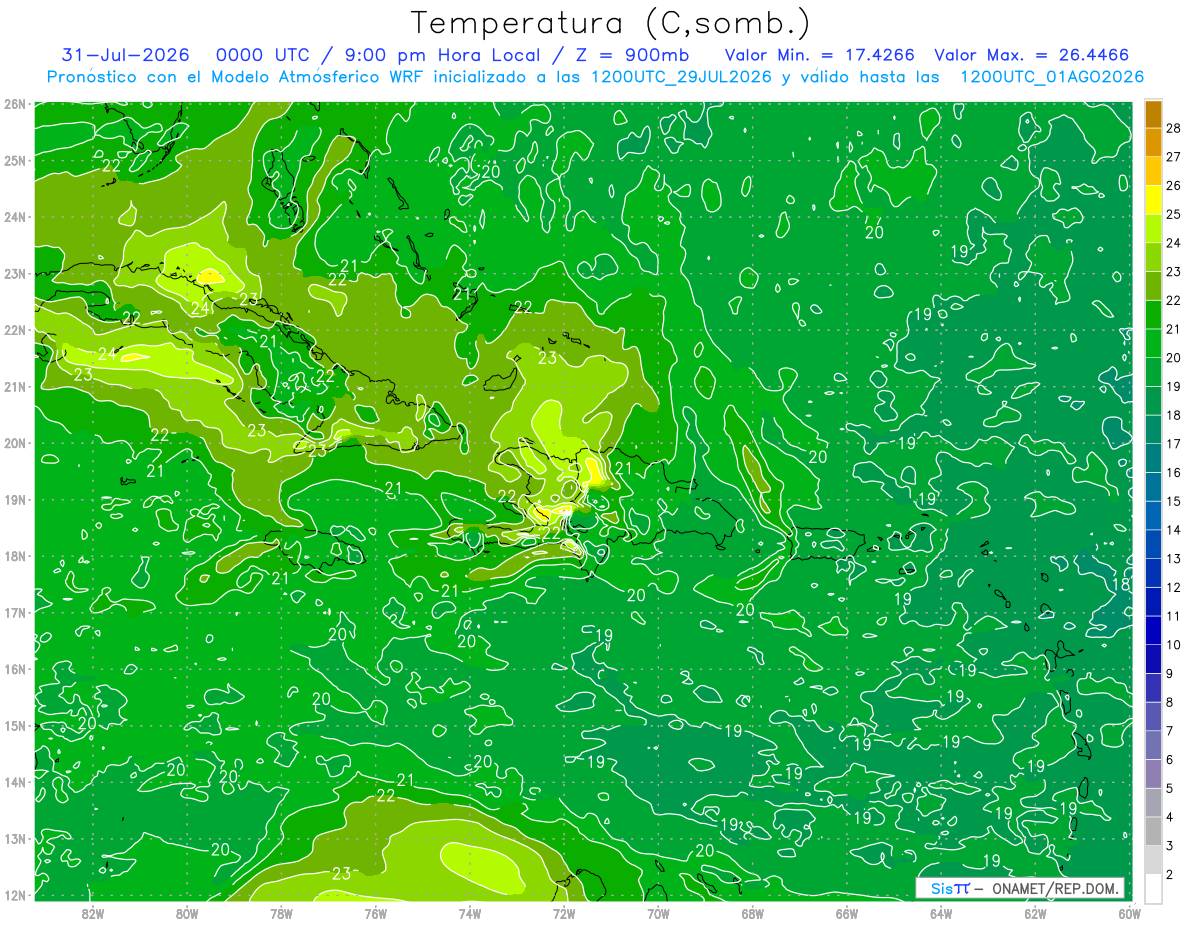Click the '76W' longitude axis label
The image size is (1200, 927).
[x=375, y=913]
